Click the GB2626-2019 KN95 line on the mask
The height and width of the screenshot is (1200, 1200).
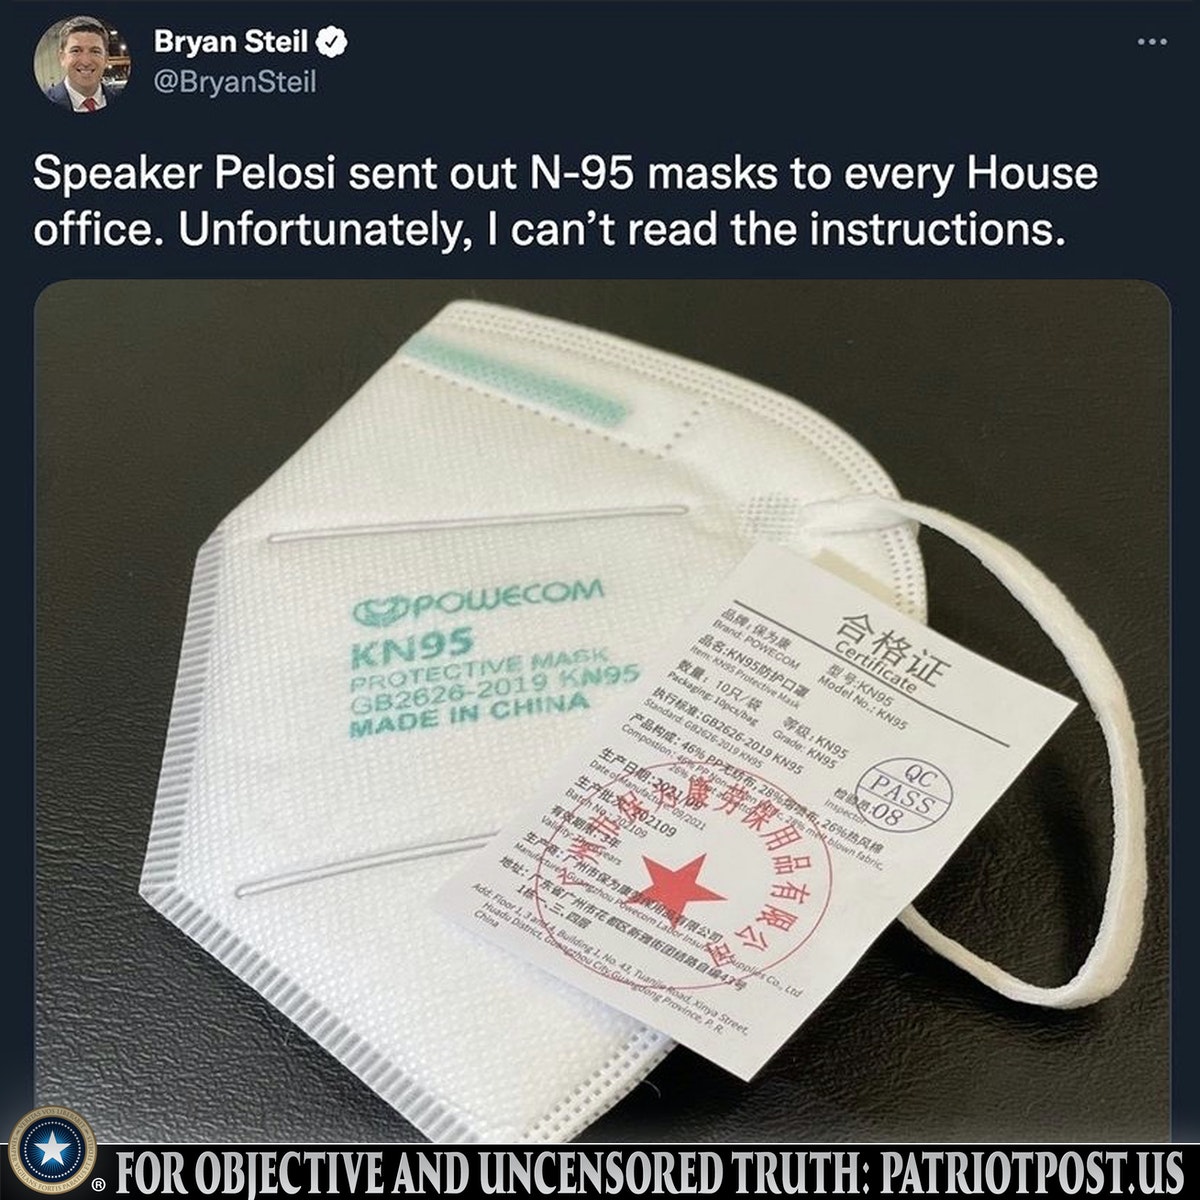pyautogui.click(x=493, y=690)
